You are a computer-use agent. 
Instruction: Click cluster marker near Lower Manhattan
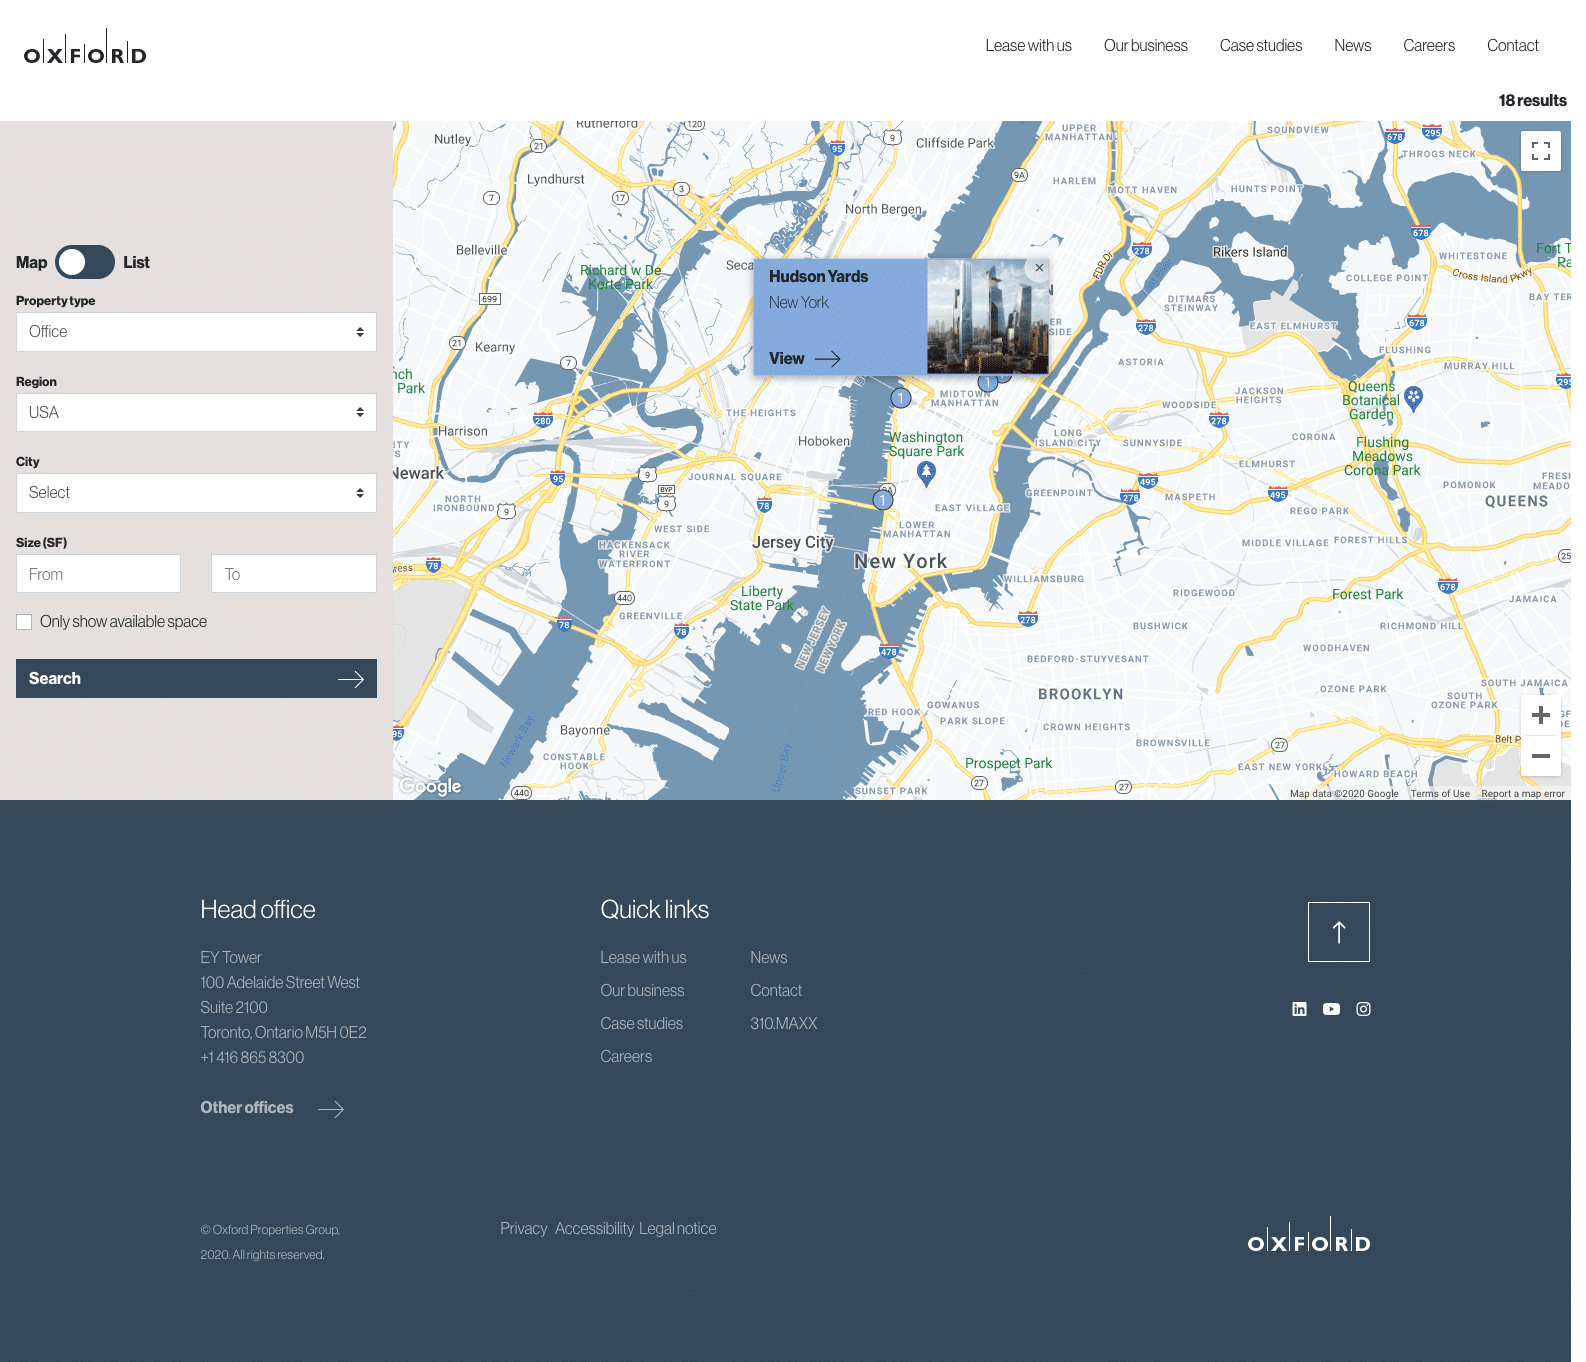883,500
